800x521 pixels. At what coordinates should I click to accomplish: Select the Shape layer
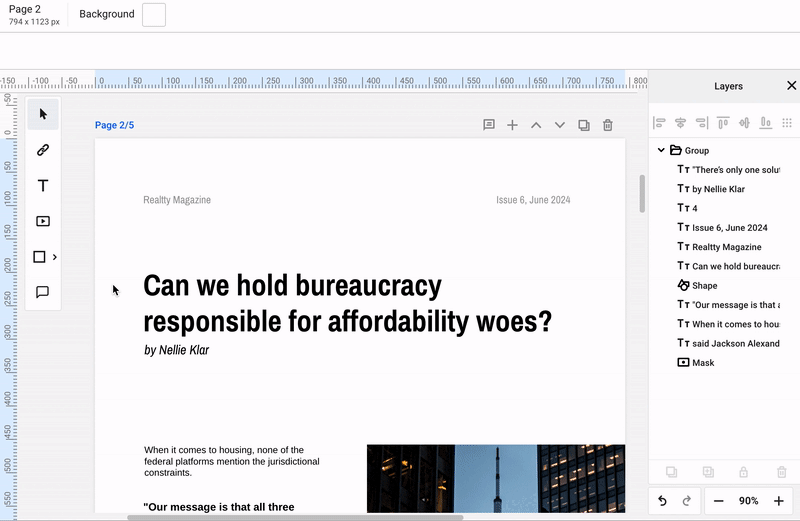pos(697,286)
